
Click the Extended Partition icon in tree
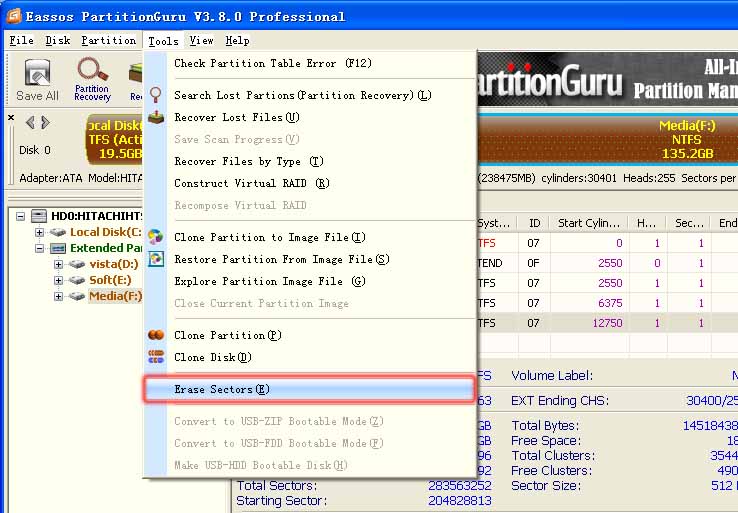[58, 248]
